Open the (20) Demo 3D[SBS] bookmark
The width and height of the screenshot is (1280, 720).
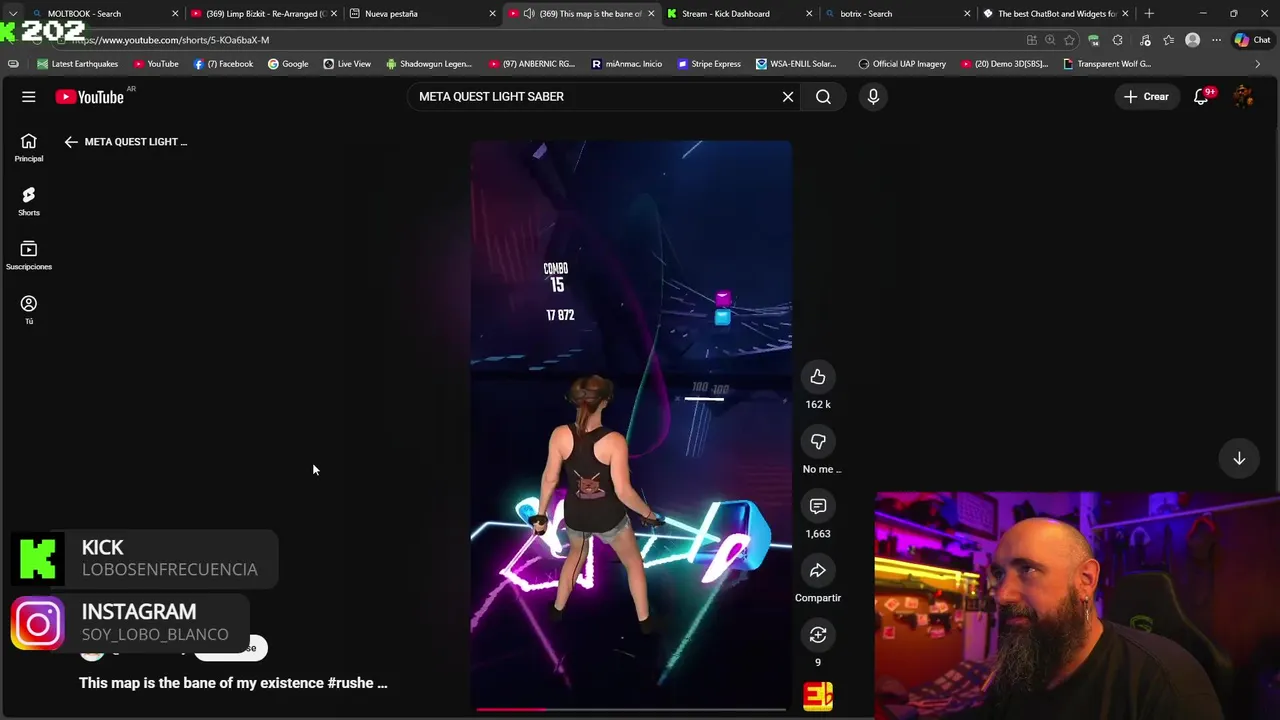pos(1004,64)
